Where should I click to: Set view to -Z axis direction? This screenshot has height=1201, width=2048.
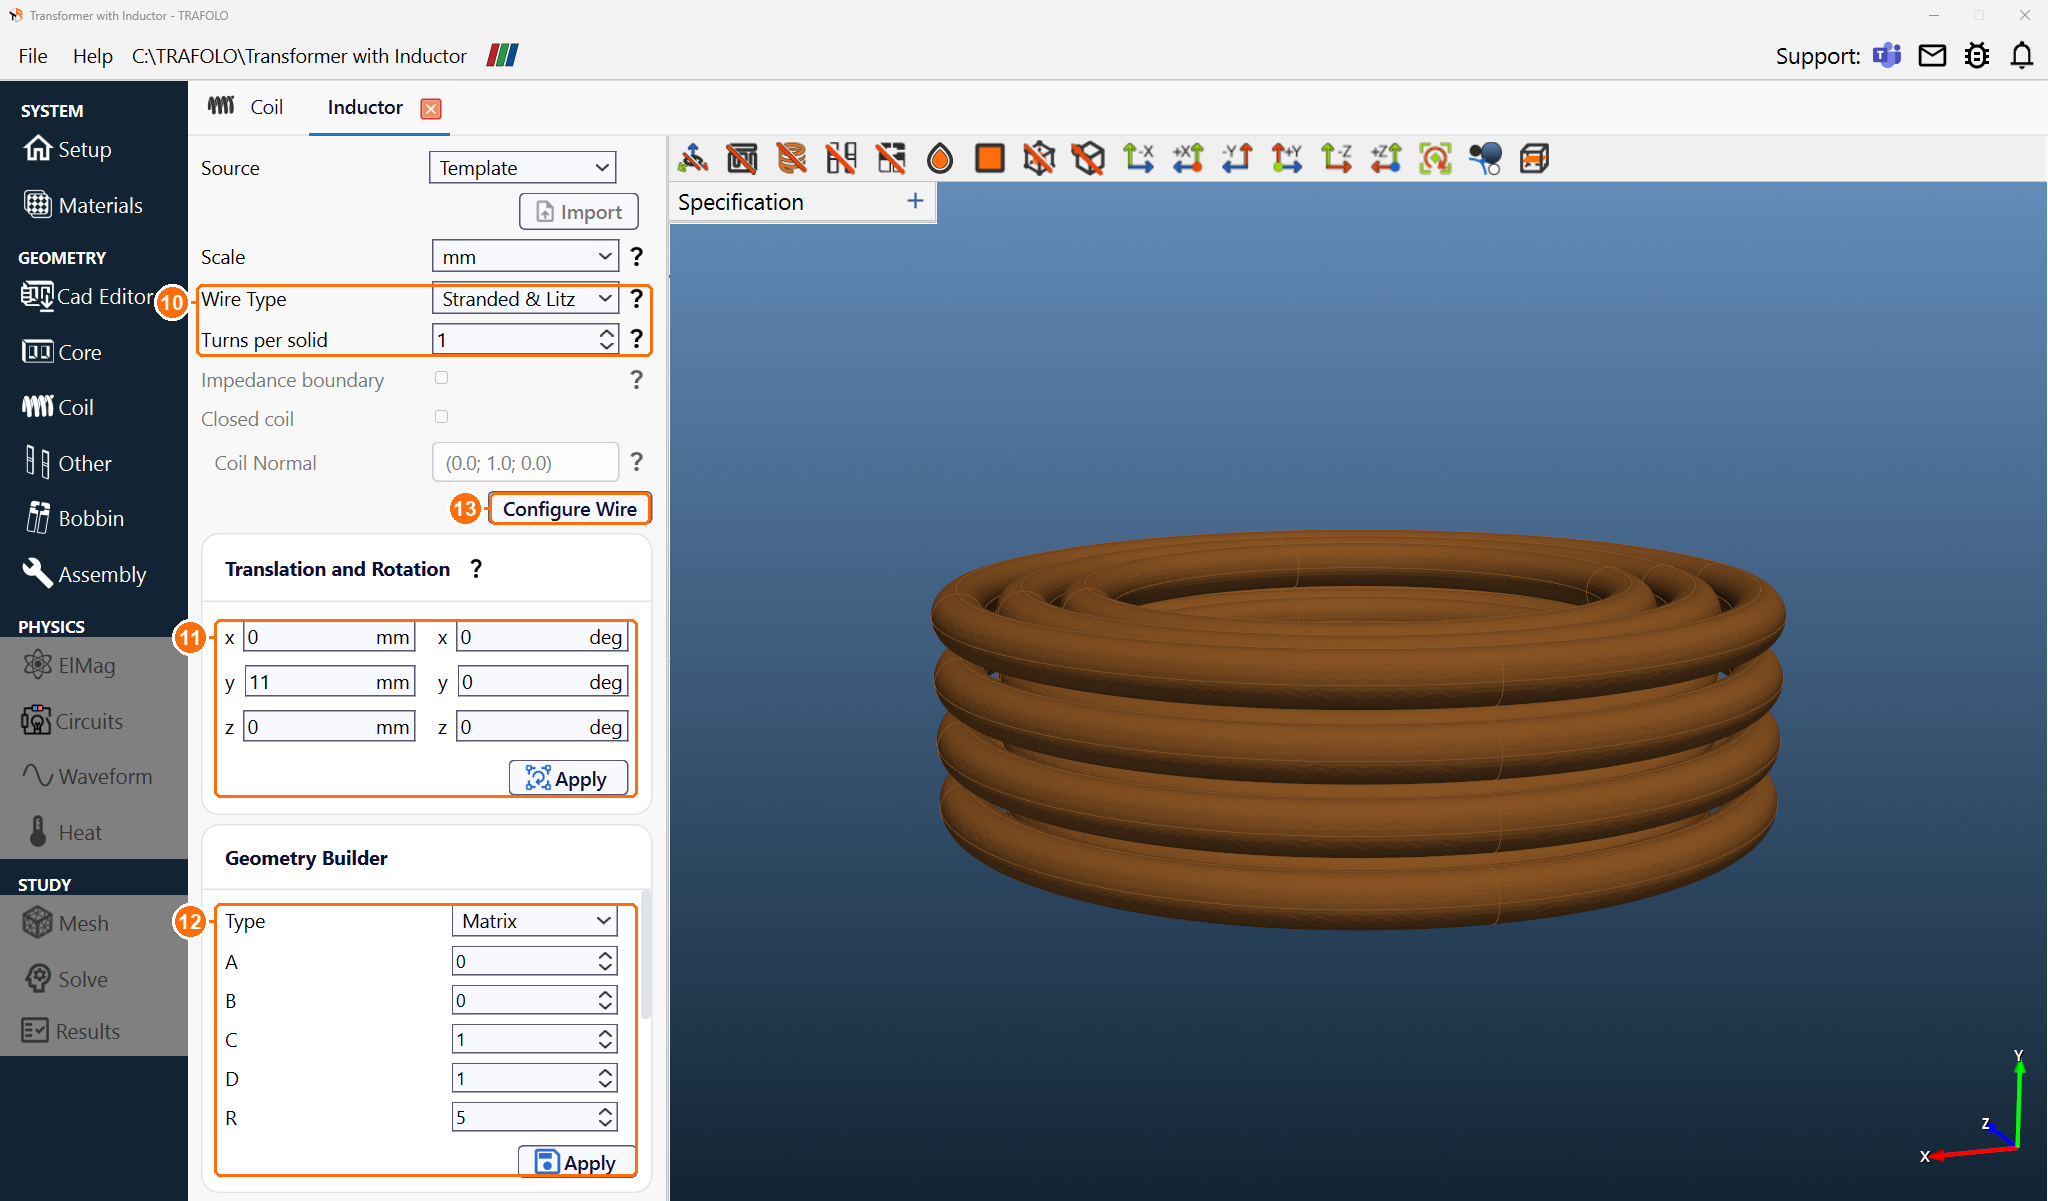[x=1336, y=158]
